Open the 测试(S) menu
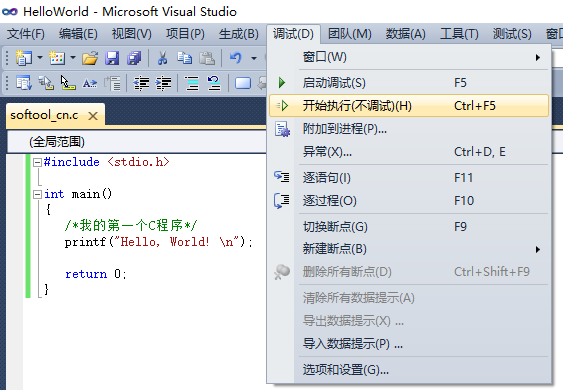The height and width of the screenshot is (390, 563). click(512, 34)
